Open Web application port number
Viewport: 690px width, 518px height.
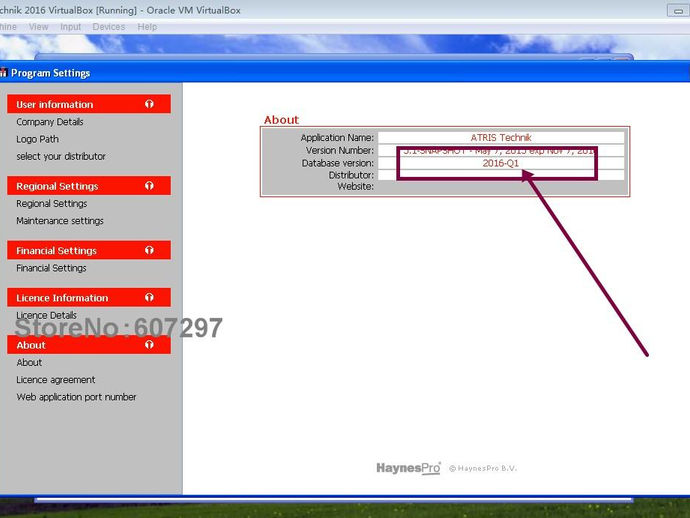pyautogui.click(x=76, y=397)
